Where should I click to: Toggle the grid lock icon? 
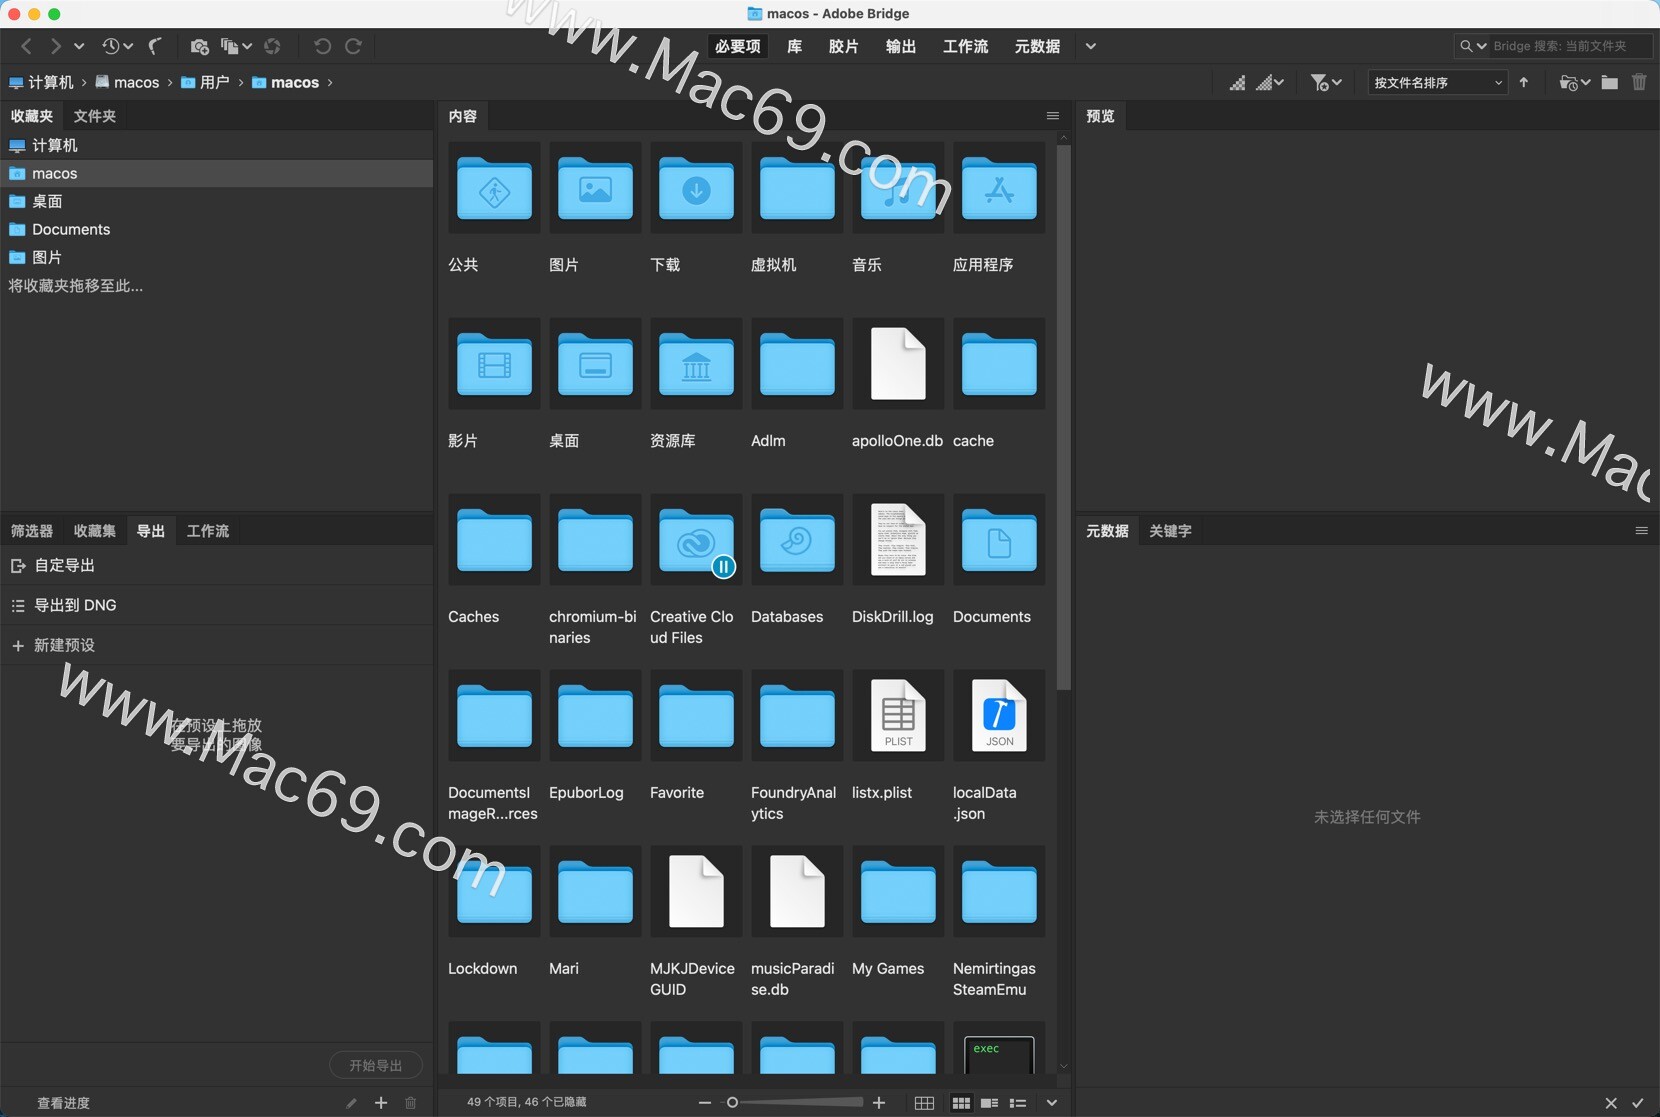[924, 1103]
